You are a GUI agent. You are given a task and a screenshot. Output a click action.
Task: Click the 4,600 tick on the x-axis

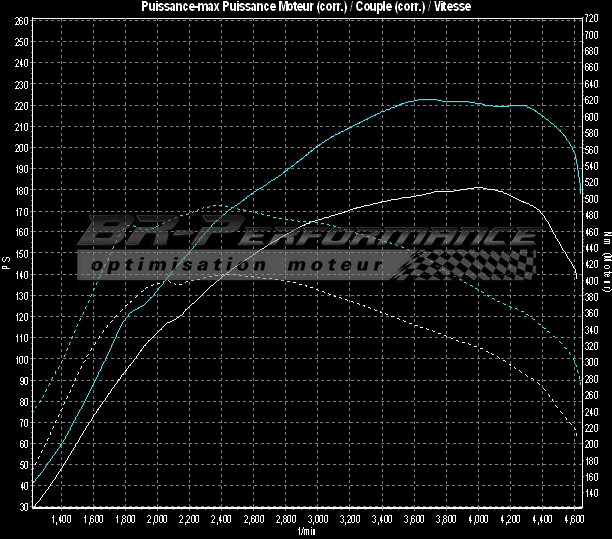(x=574, y=521)
